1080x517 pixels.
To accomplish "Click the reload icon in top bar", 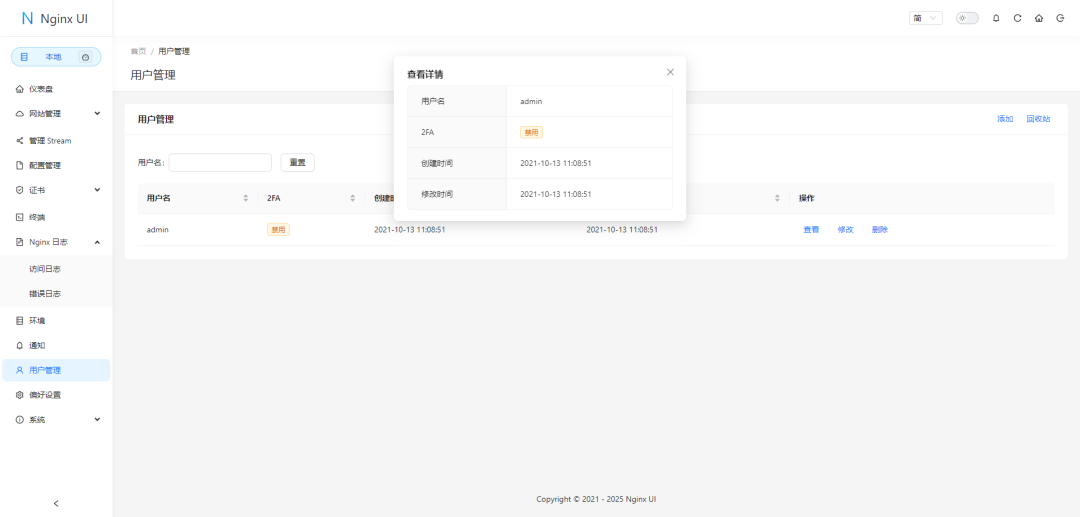I will (x=1017, y=18).
